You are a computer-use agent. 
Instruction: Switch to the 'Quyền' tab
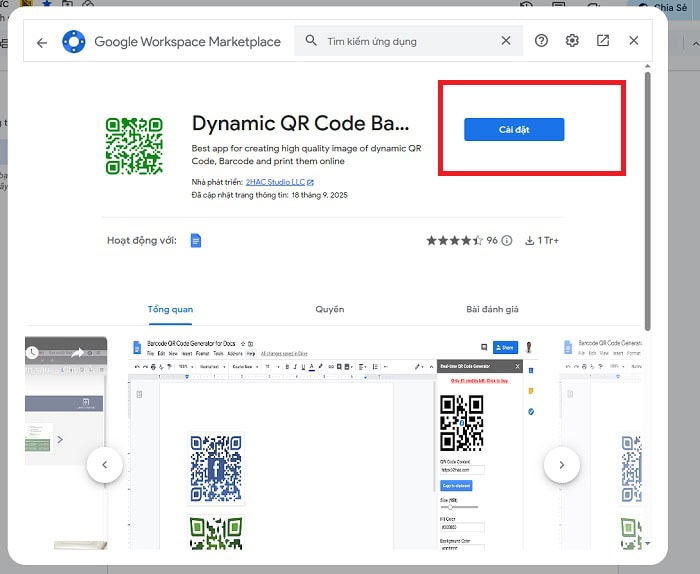pos(329,309)
